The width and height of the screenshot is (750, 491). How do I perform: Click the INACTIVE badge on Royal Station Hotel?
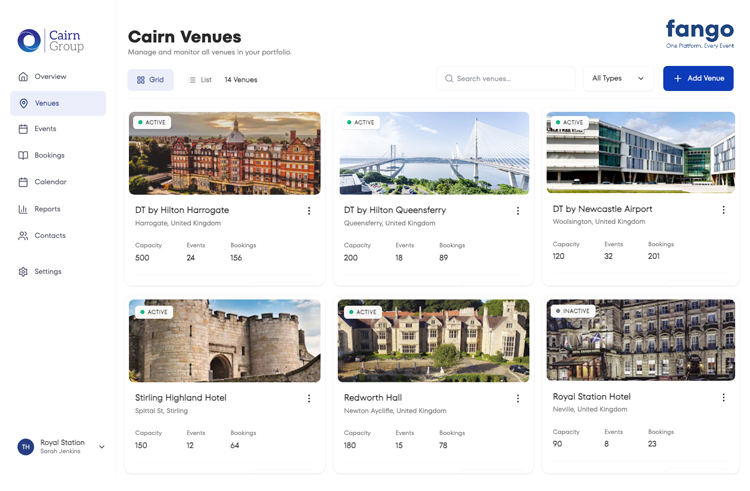pos(573,311)
